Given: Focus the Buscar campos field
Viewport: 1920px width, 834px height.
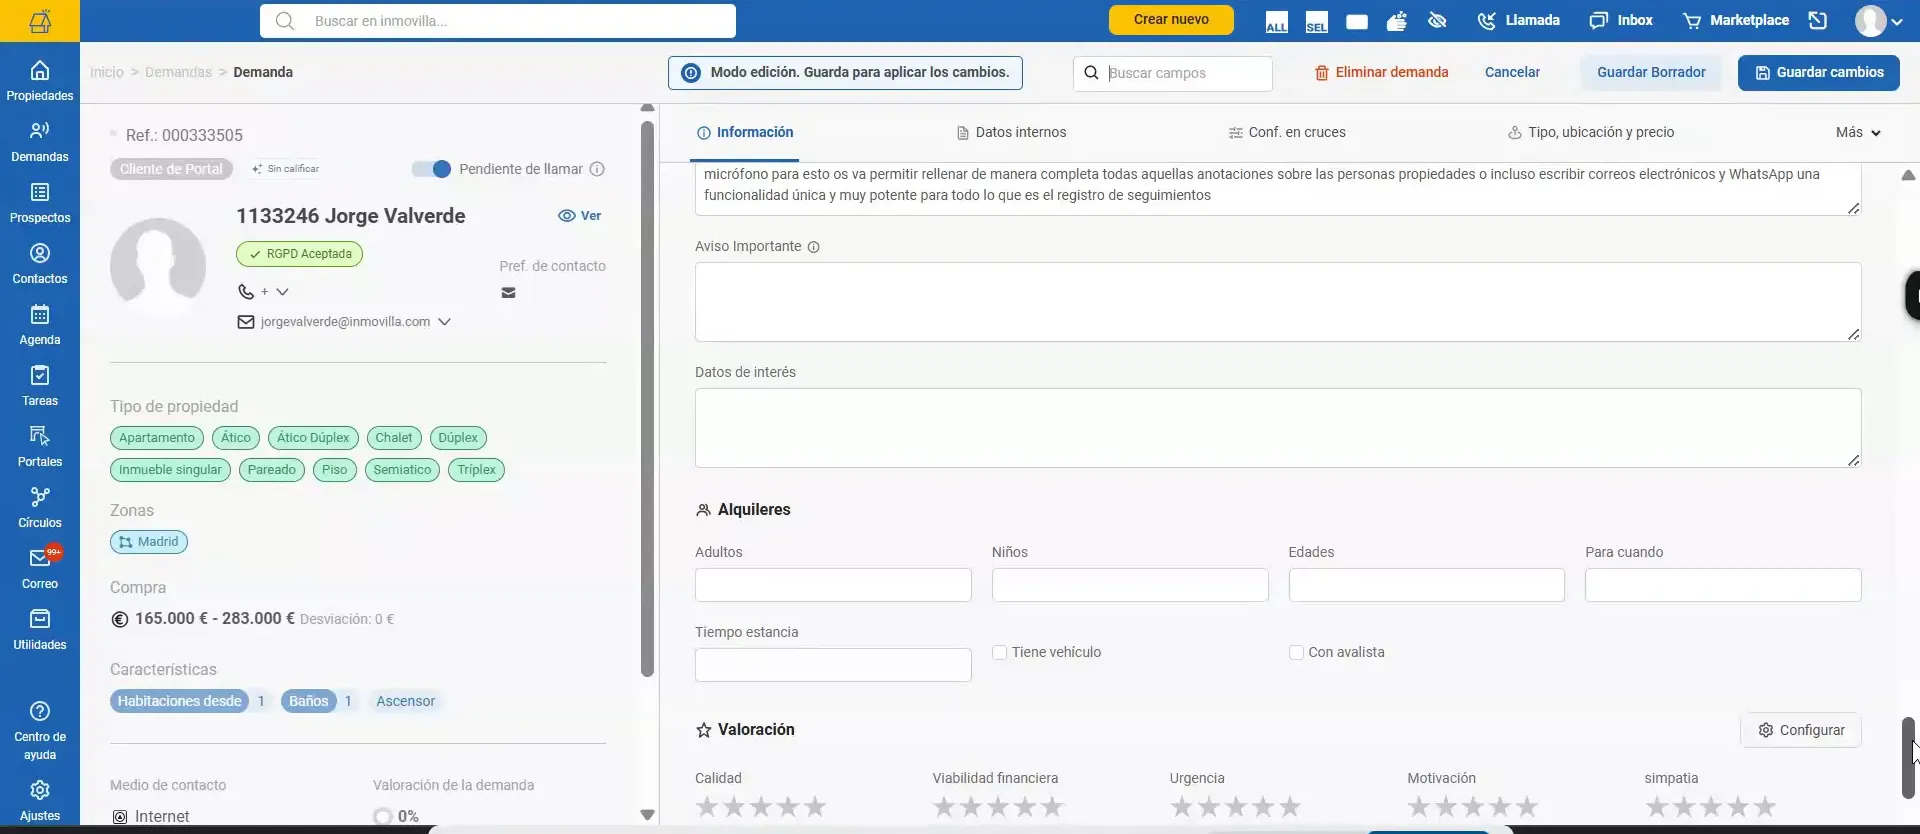Looking at the screenshot, I should coord(1173,73).
